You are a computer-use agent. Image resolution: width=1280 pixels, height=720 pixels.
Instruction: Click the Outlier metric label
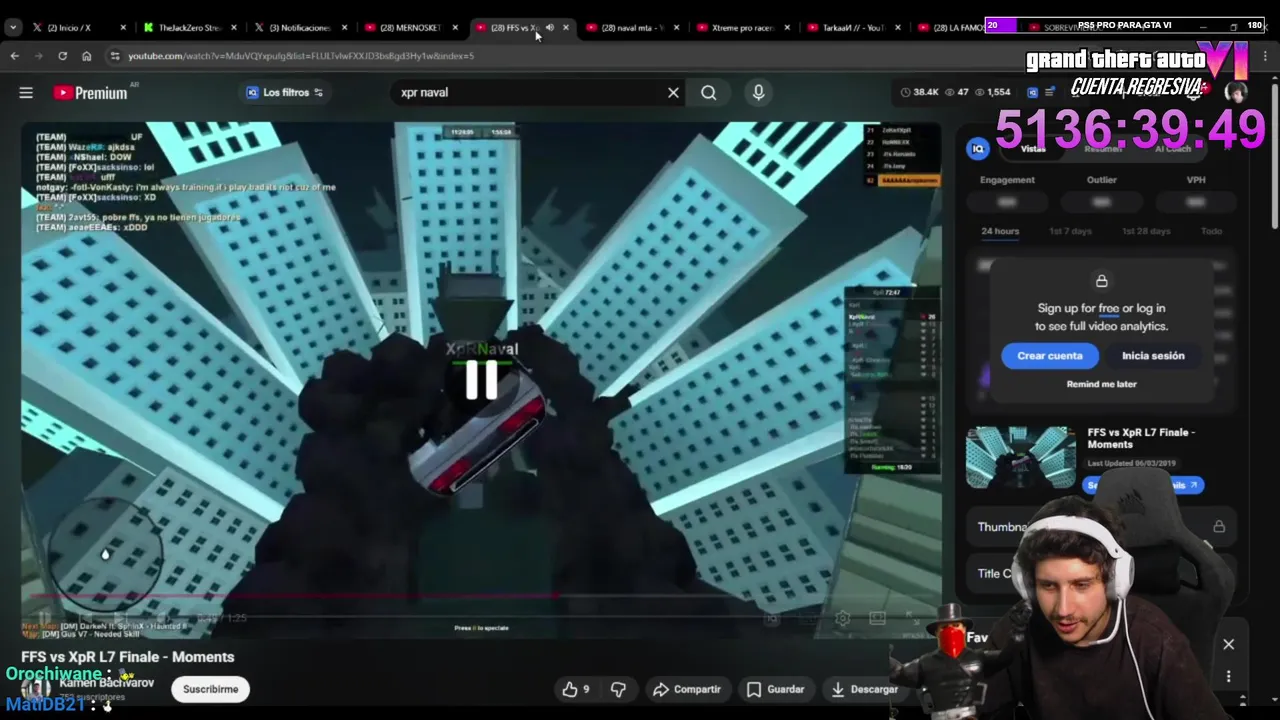click(1101, 180)
